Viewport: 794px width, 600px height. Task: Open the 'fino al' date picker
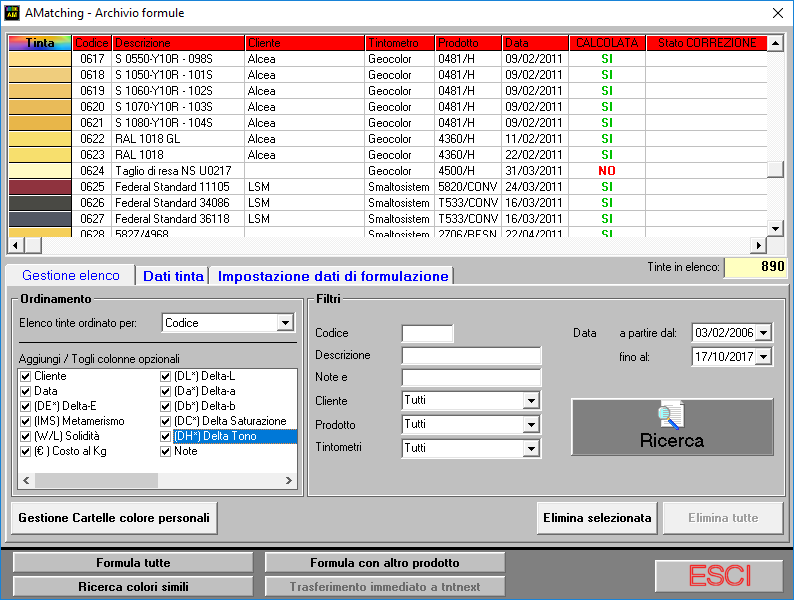click(764, 357)
